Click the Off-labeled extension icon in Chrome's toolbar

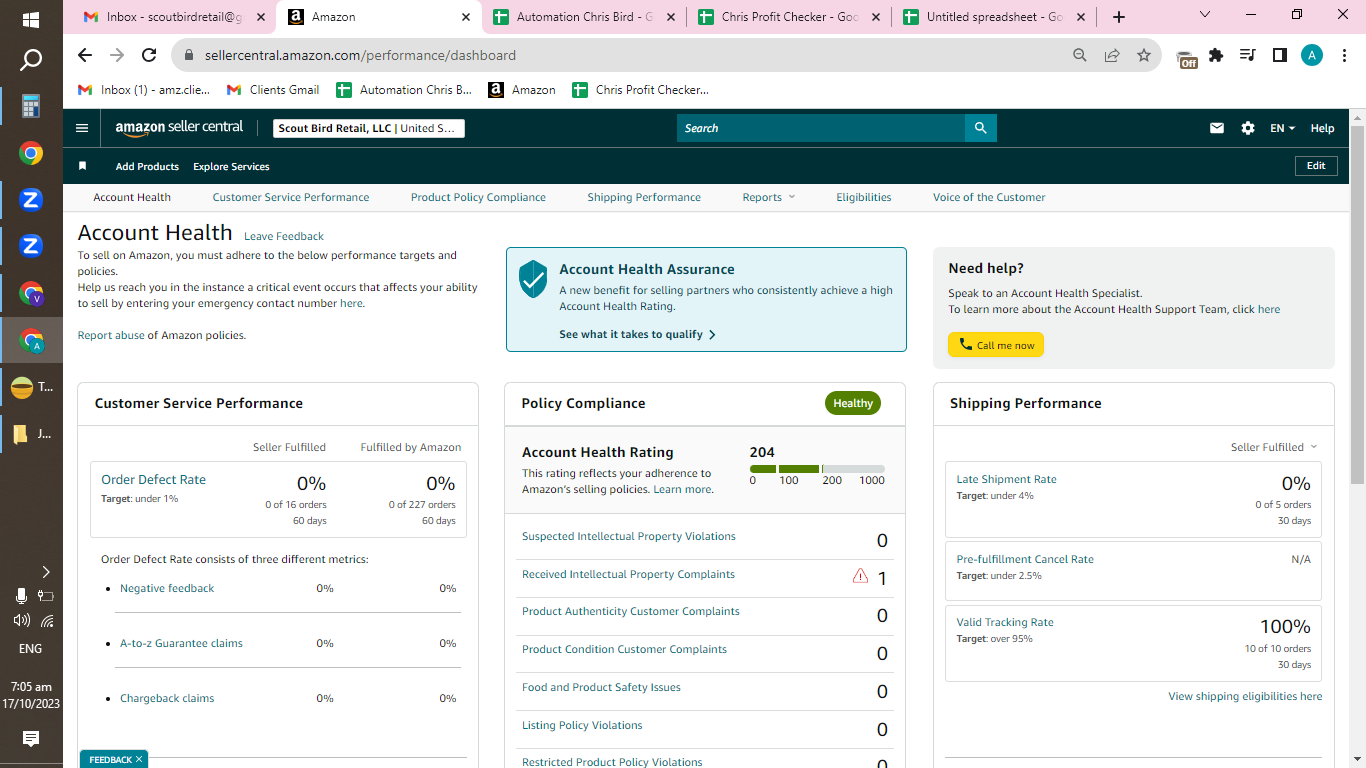(1186, 58)
